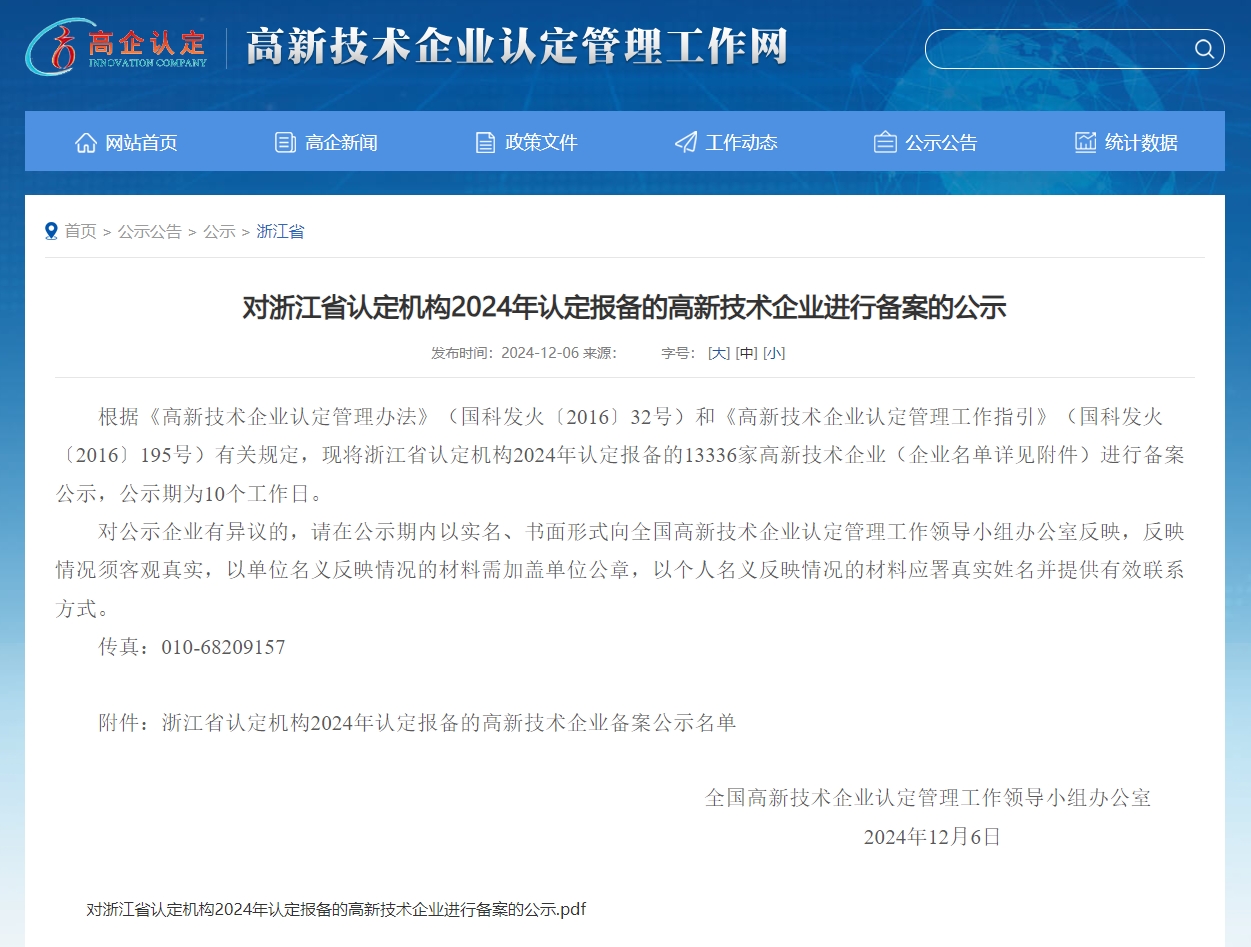Download the 公示.pdf attachment file
Image resolution: width=1251 pixels, height=947 pixels.
click(x=336, y=909)
